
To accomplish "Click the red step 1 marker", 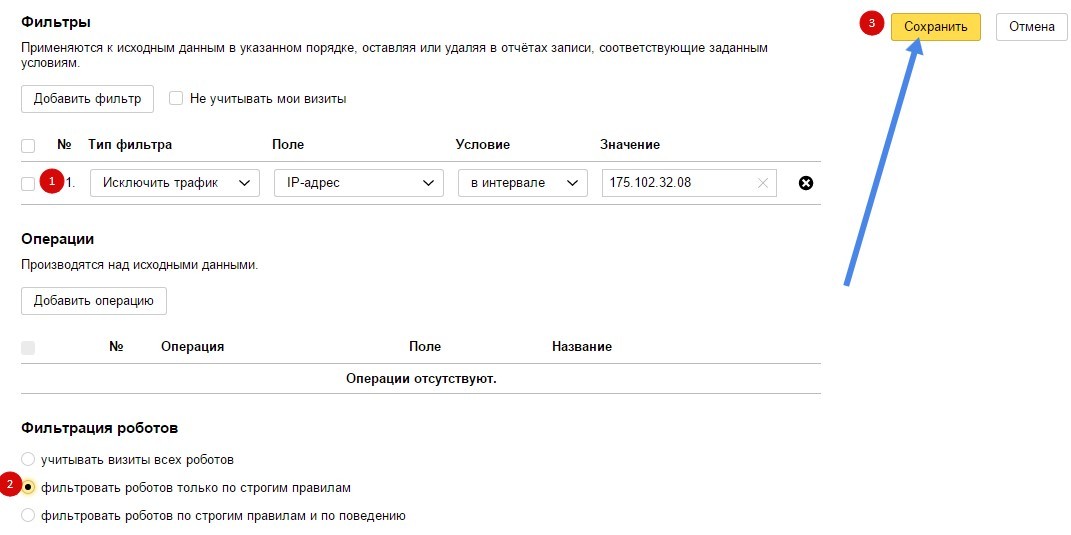I will [x=51, y=181].
